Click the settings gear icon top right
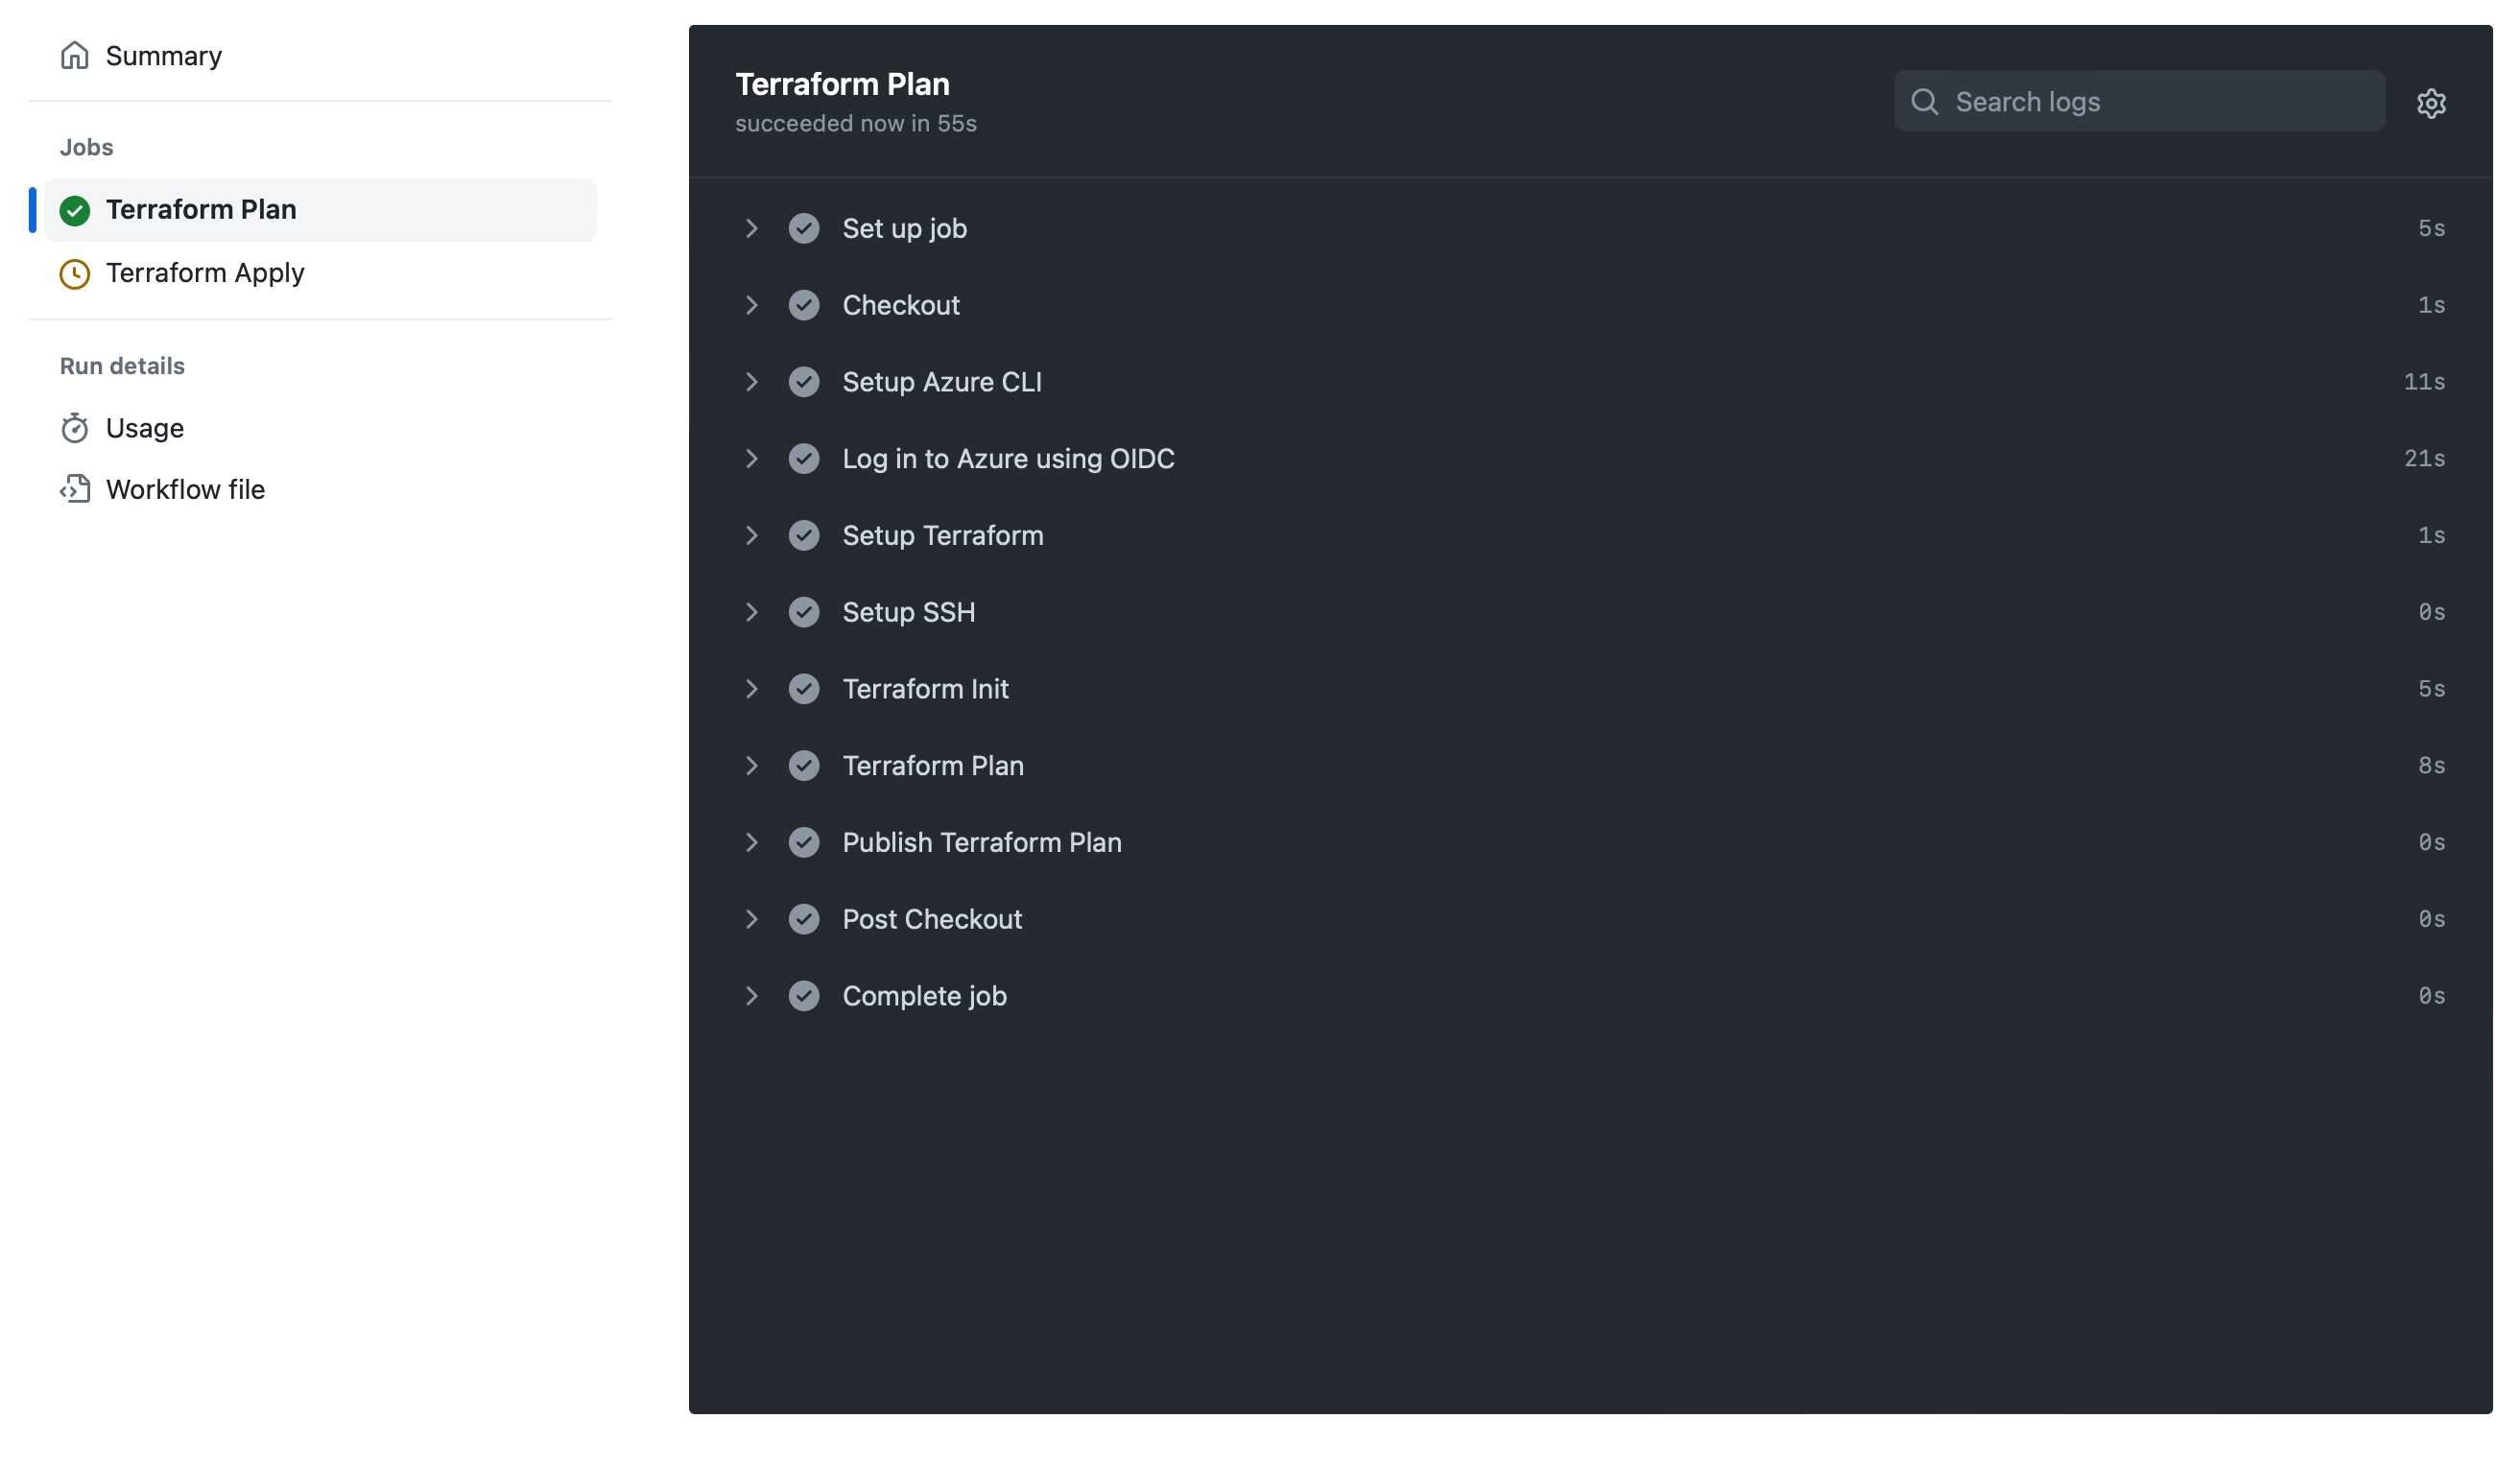Image resolution: width=2520 pixels, height=1466 pixels. (x=2431, y=102)
